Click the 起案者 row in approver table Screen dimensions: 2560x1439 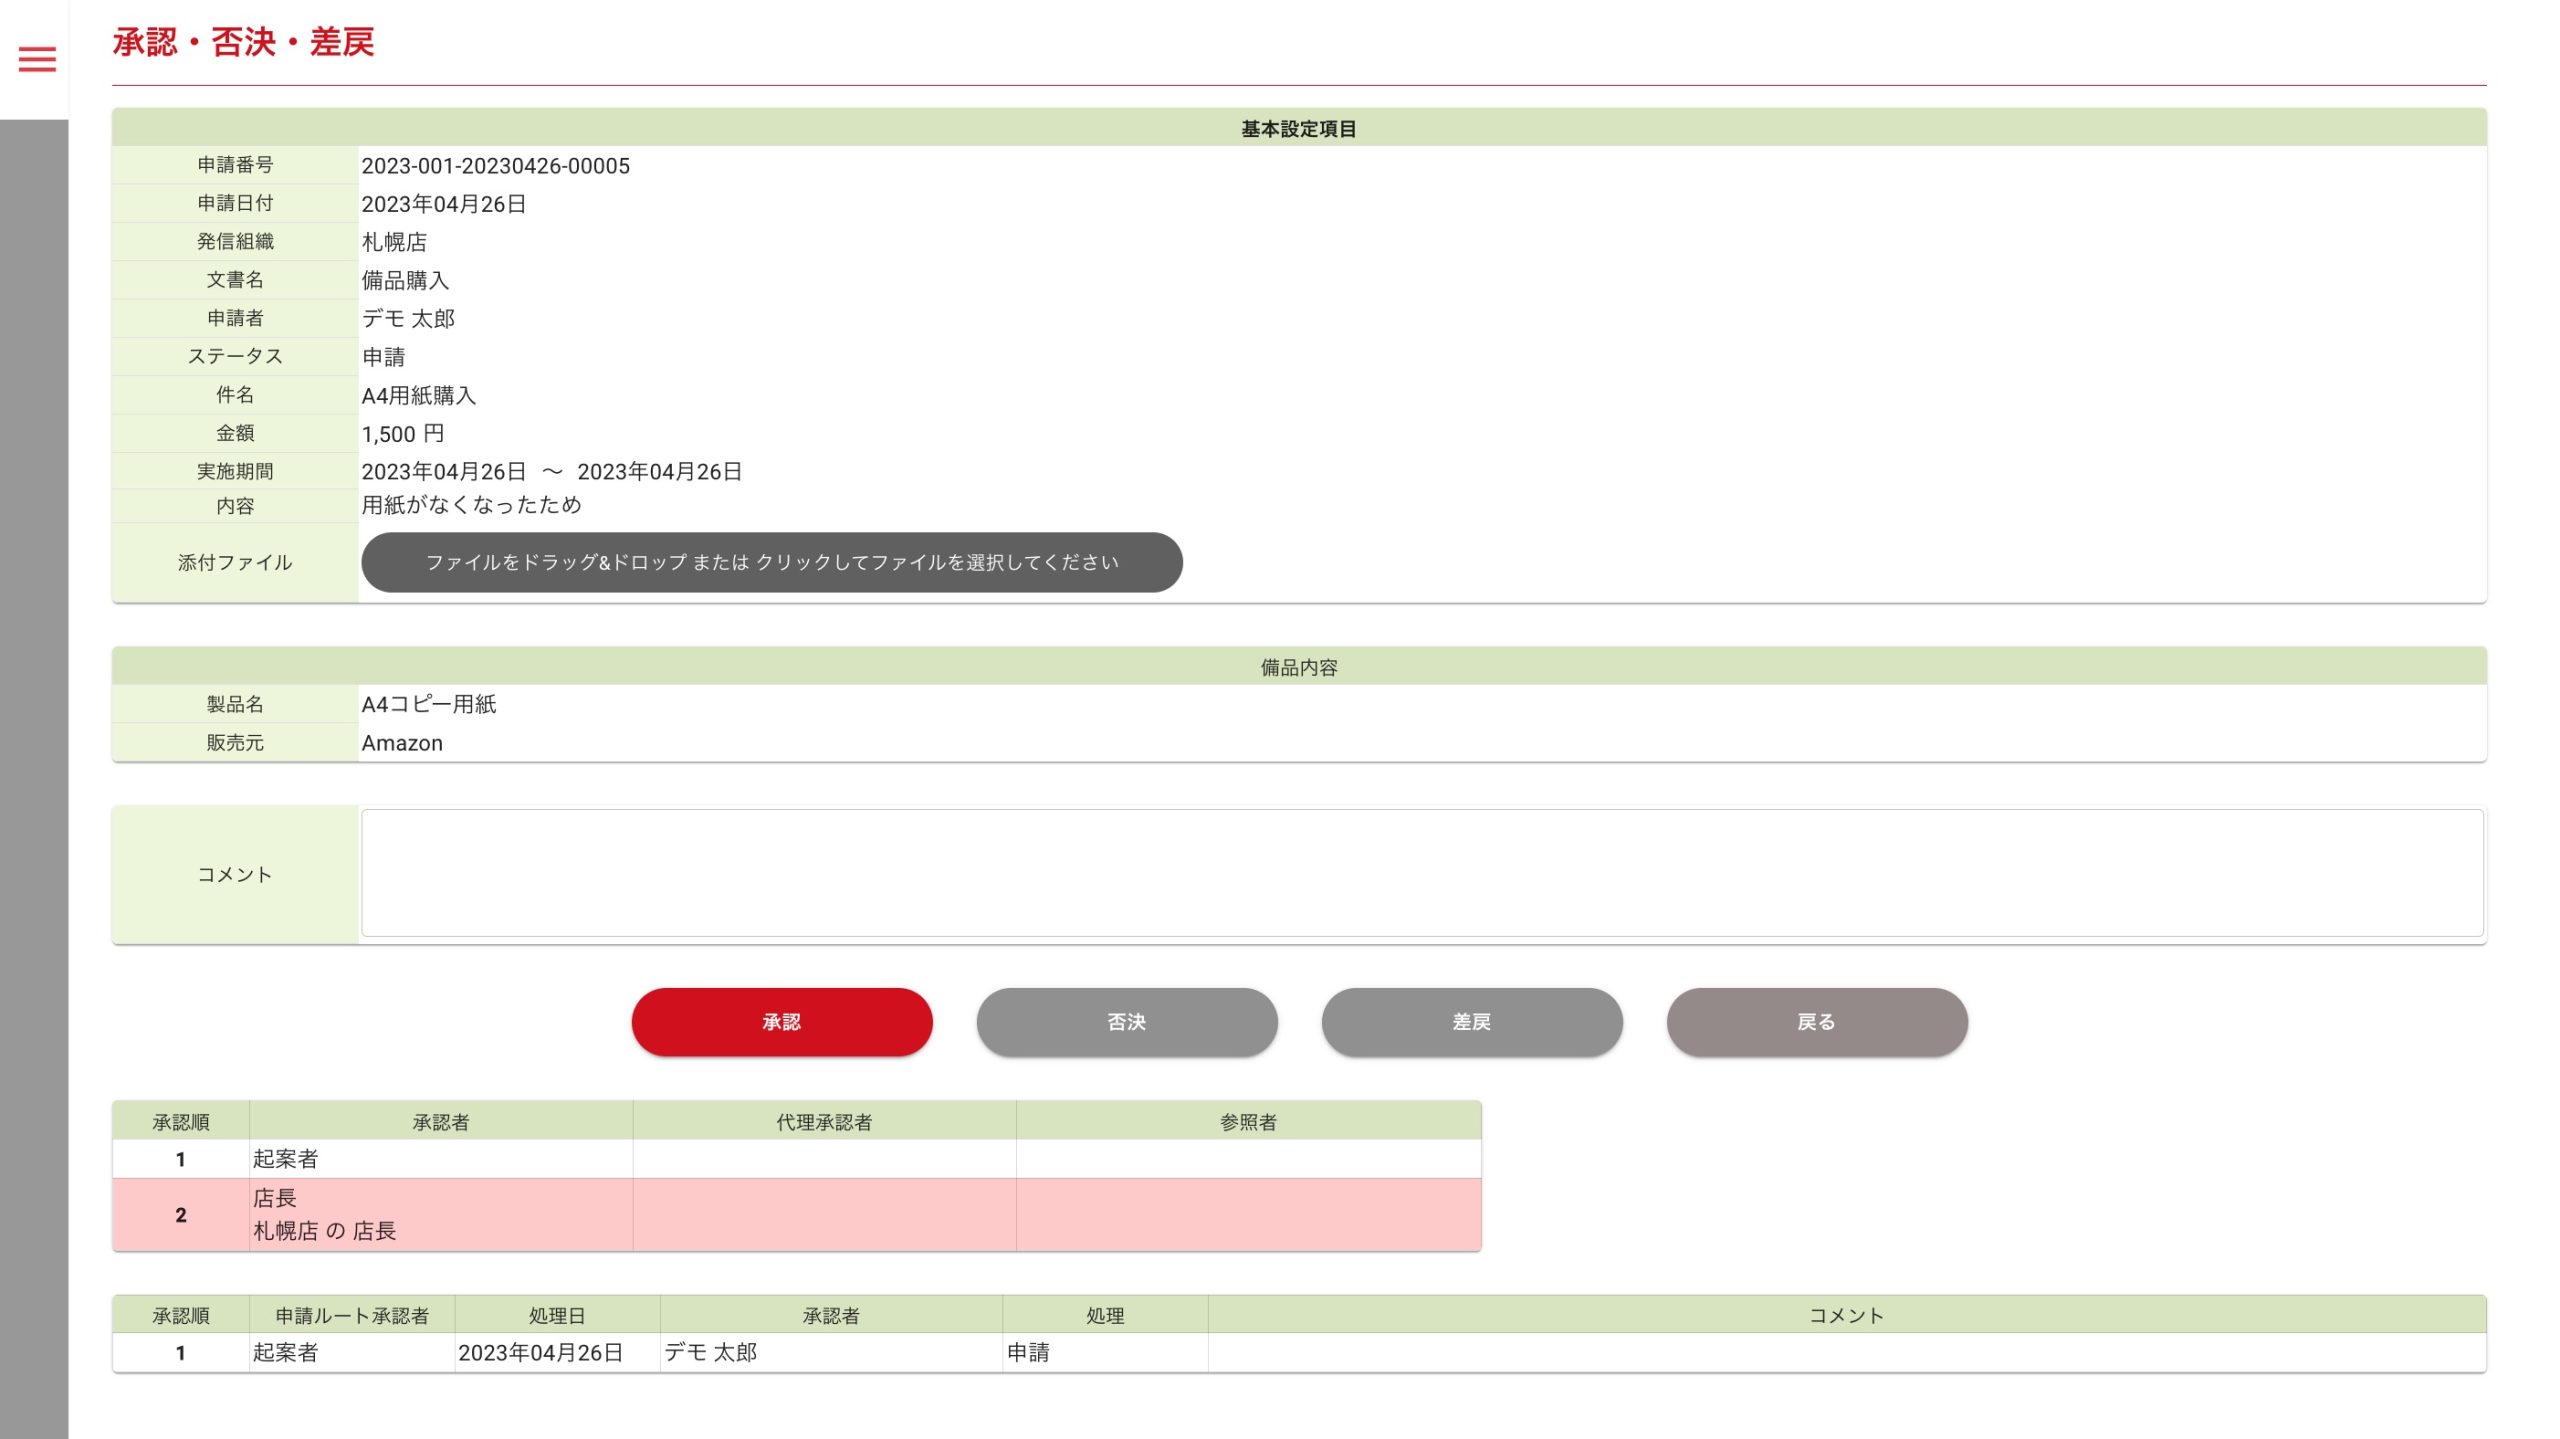pos(285,1158)
